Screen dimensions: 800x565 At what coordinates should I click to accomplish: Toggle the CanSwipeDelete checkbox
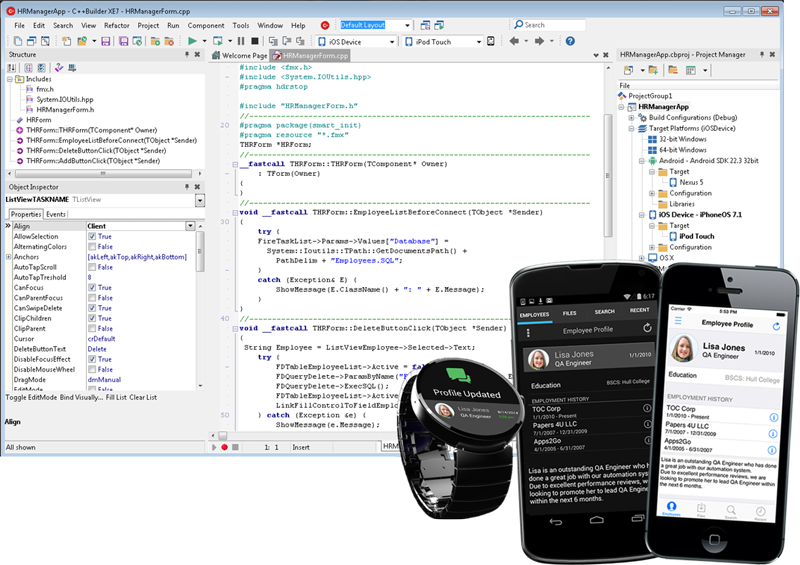point(92,307)
